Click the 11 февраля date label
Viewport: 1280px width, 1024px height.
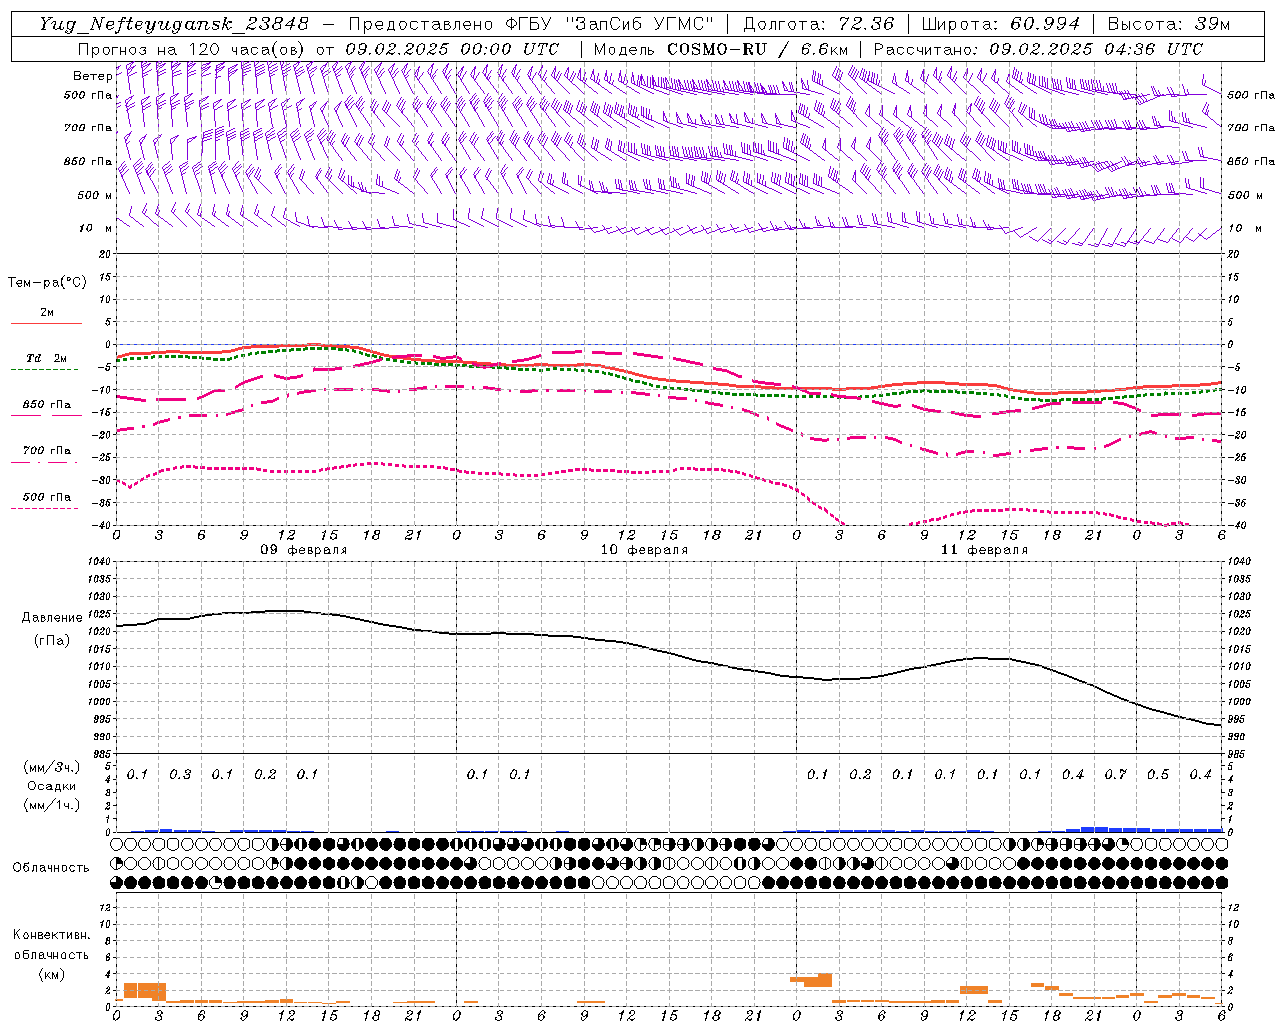tap(984, 550)
